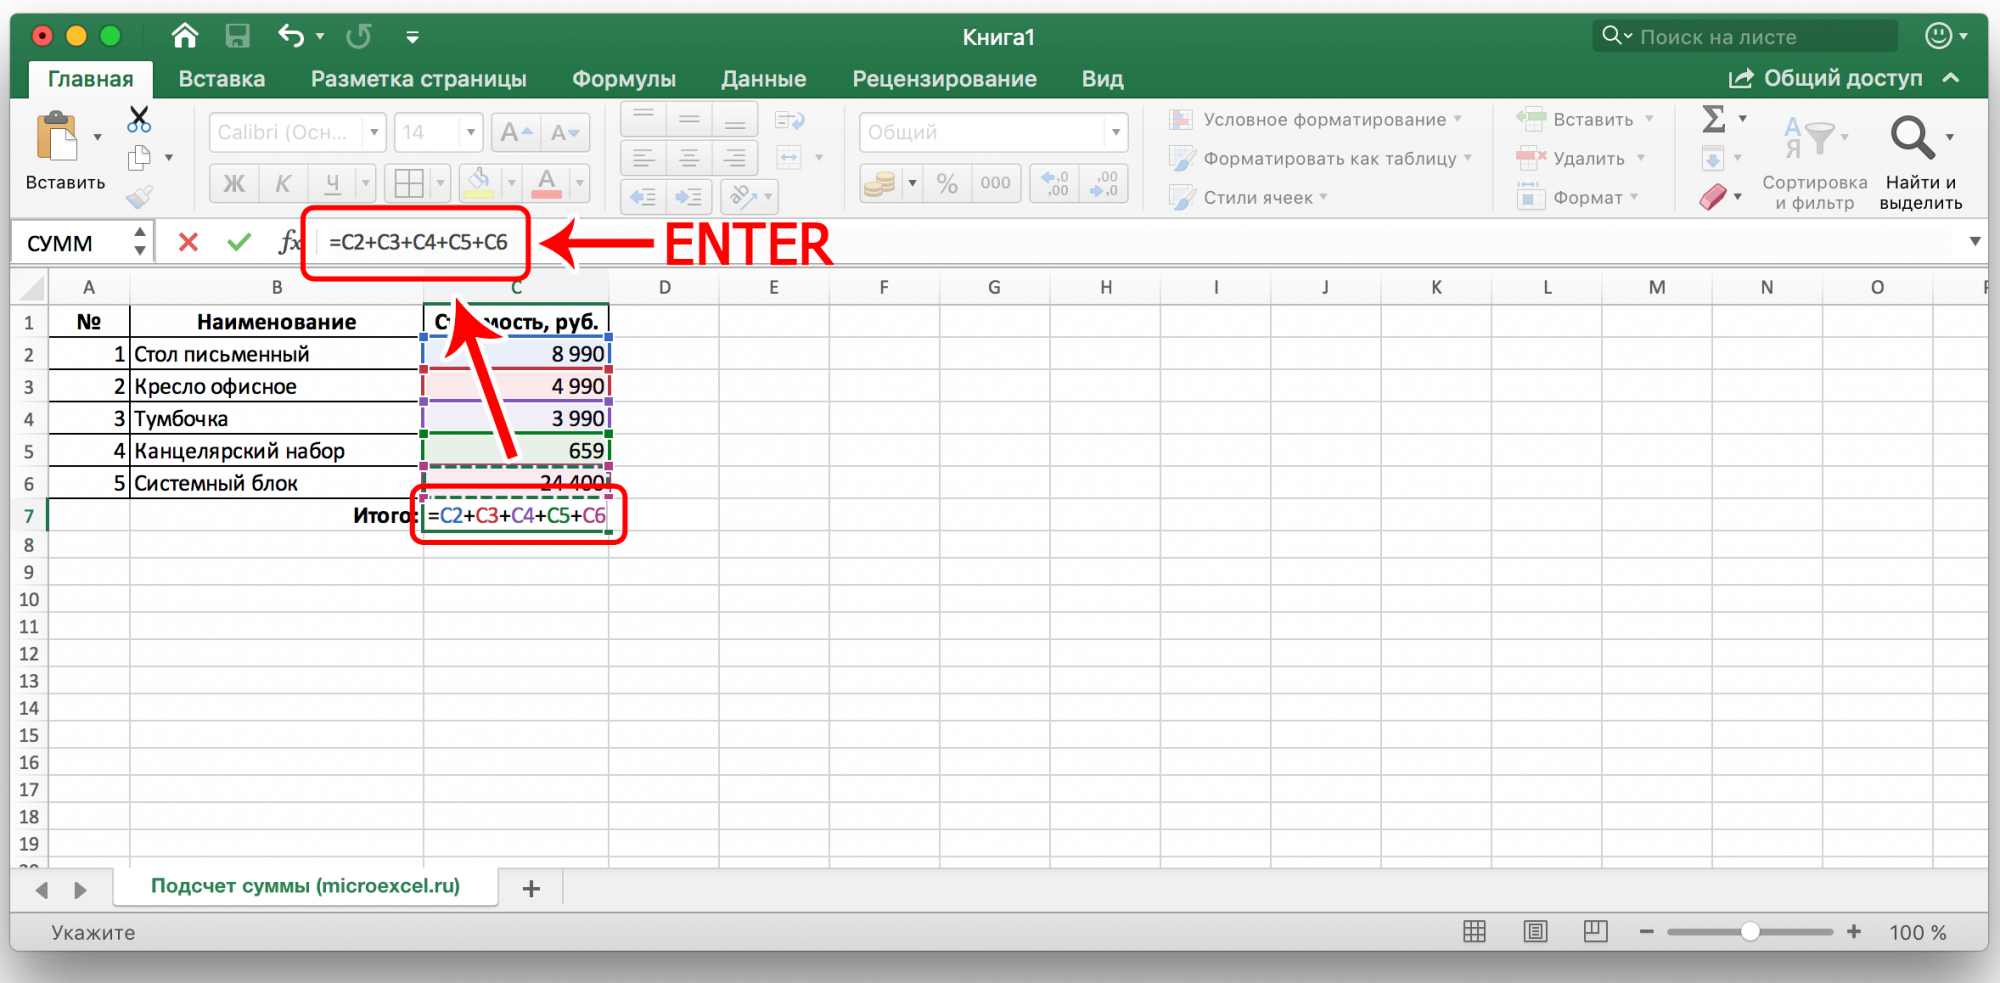Viewport: 2000px width, 983px height.
Task: Switch to Page Break preview in status bar
Action: coord(1596,932)
